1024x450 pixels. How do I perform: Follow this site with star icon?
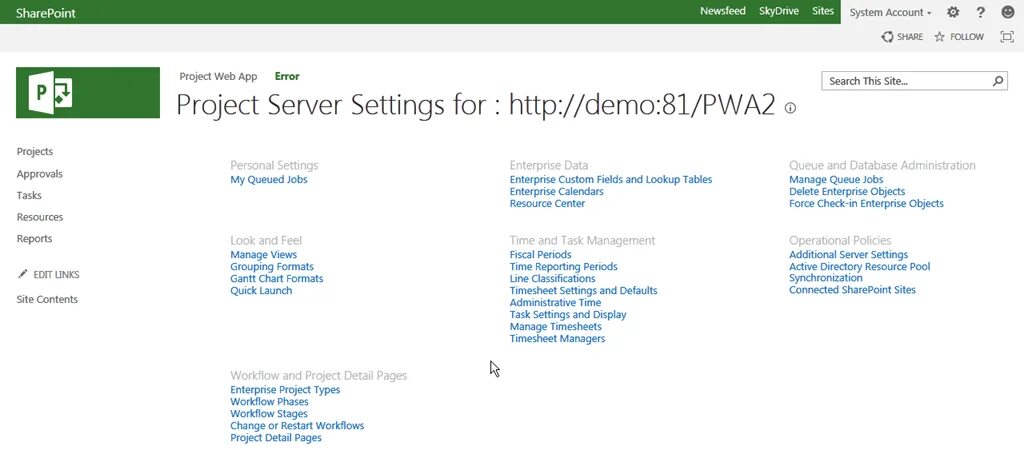(x=940, y=37)
